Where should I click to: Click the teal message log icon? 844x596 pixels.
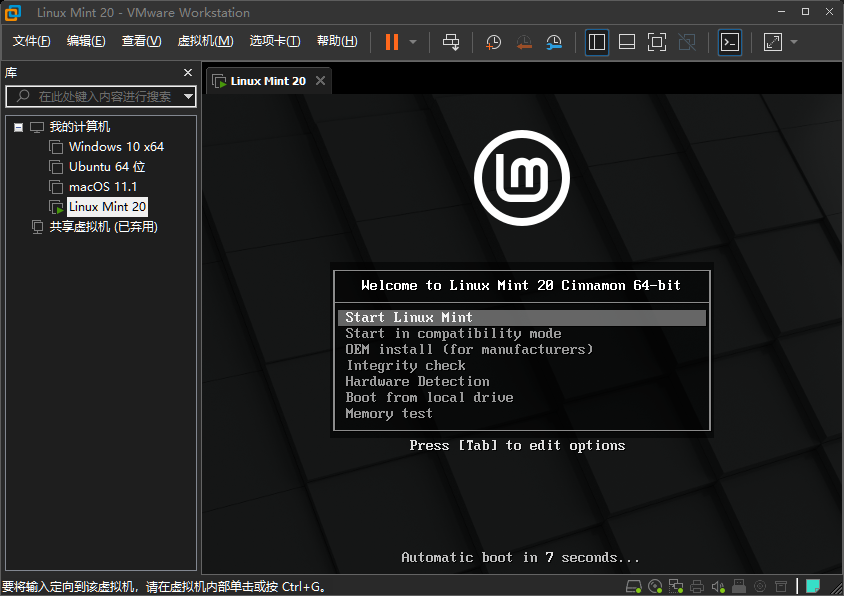coord(813,586)
